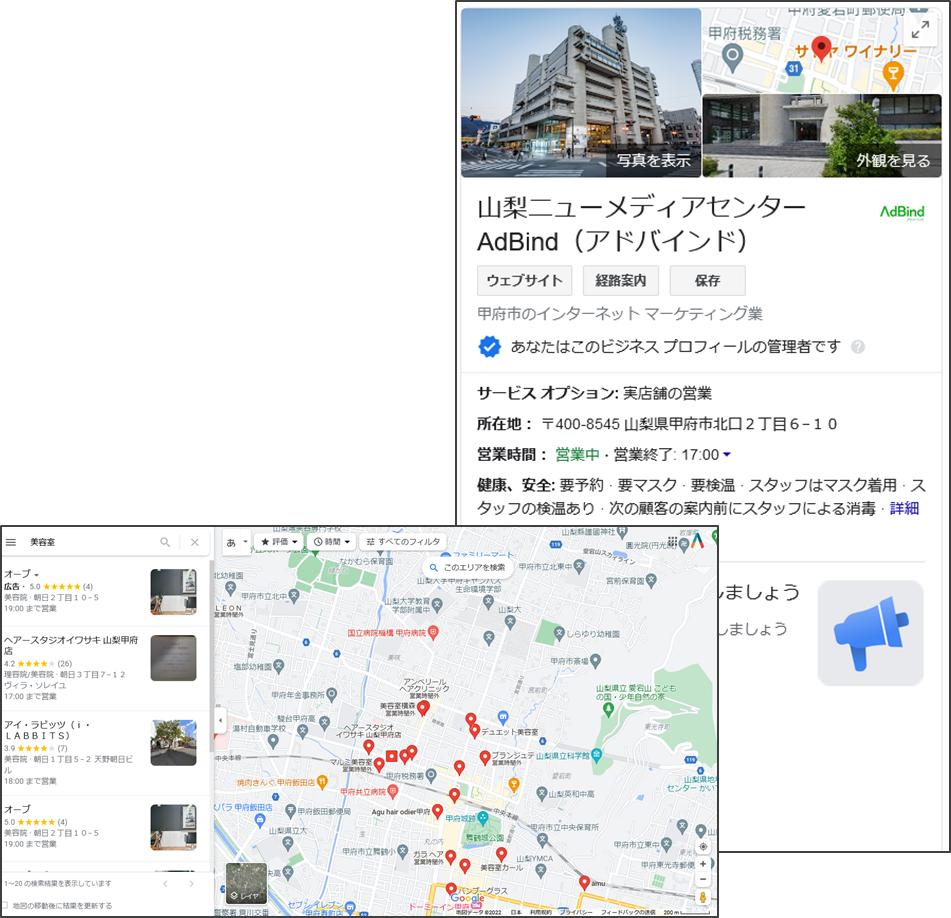This screenshot has height=918, width=951.
Task: Click 経路案内 directions button
Action: [620, 280]
